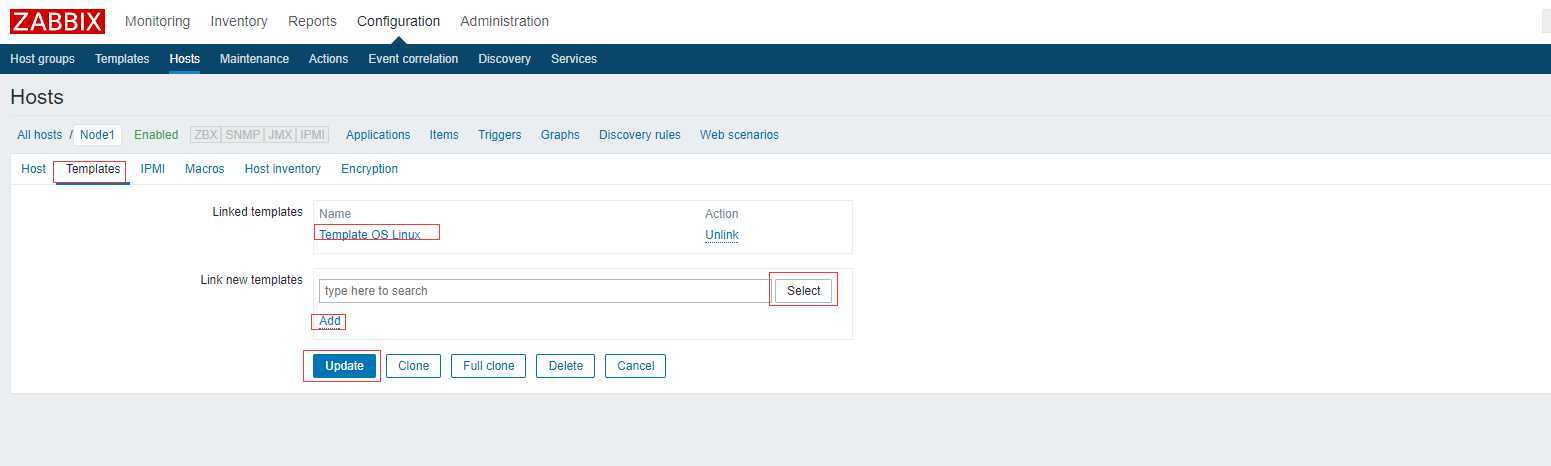
Task: Select Hosts in the blue submenu bar
Action: pyautogui.click(x=185, y=59)
